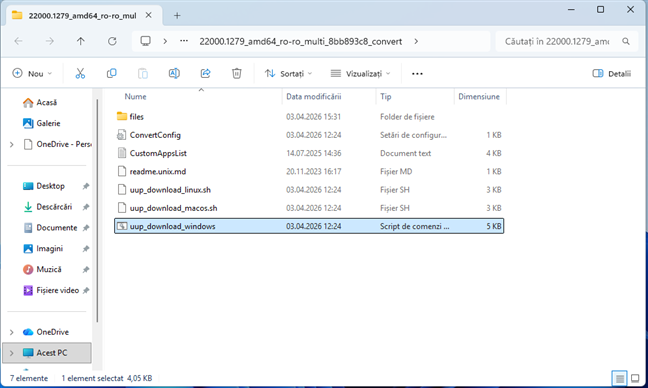Expand the address bar ellipsis breadcrumb

point(184,41)
